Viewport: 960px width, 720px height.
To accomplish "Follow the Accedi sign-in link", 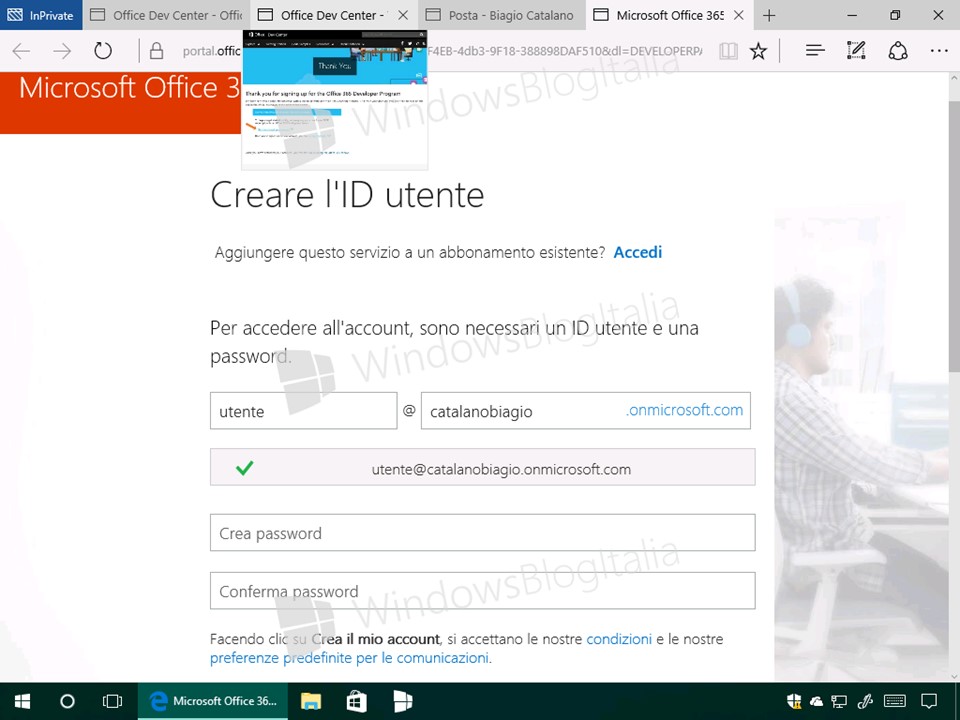I will coord(637,252).
